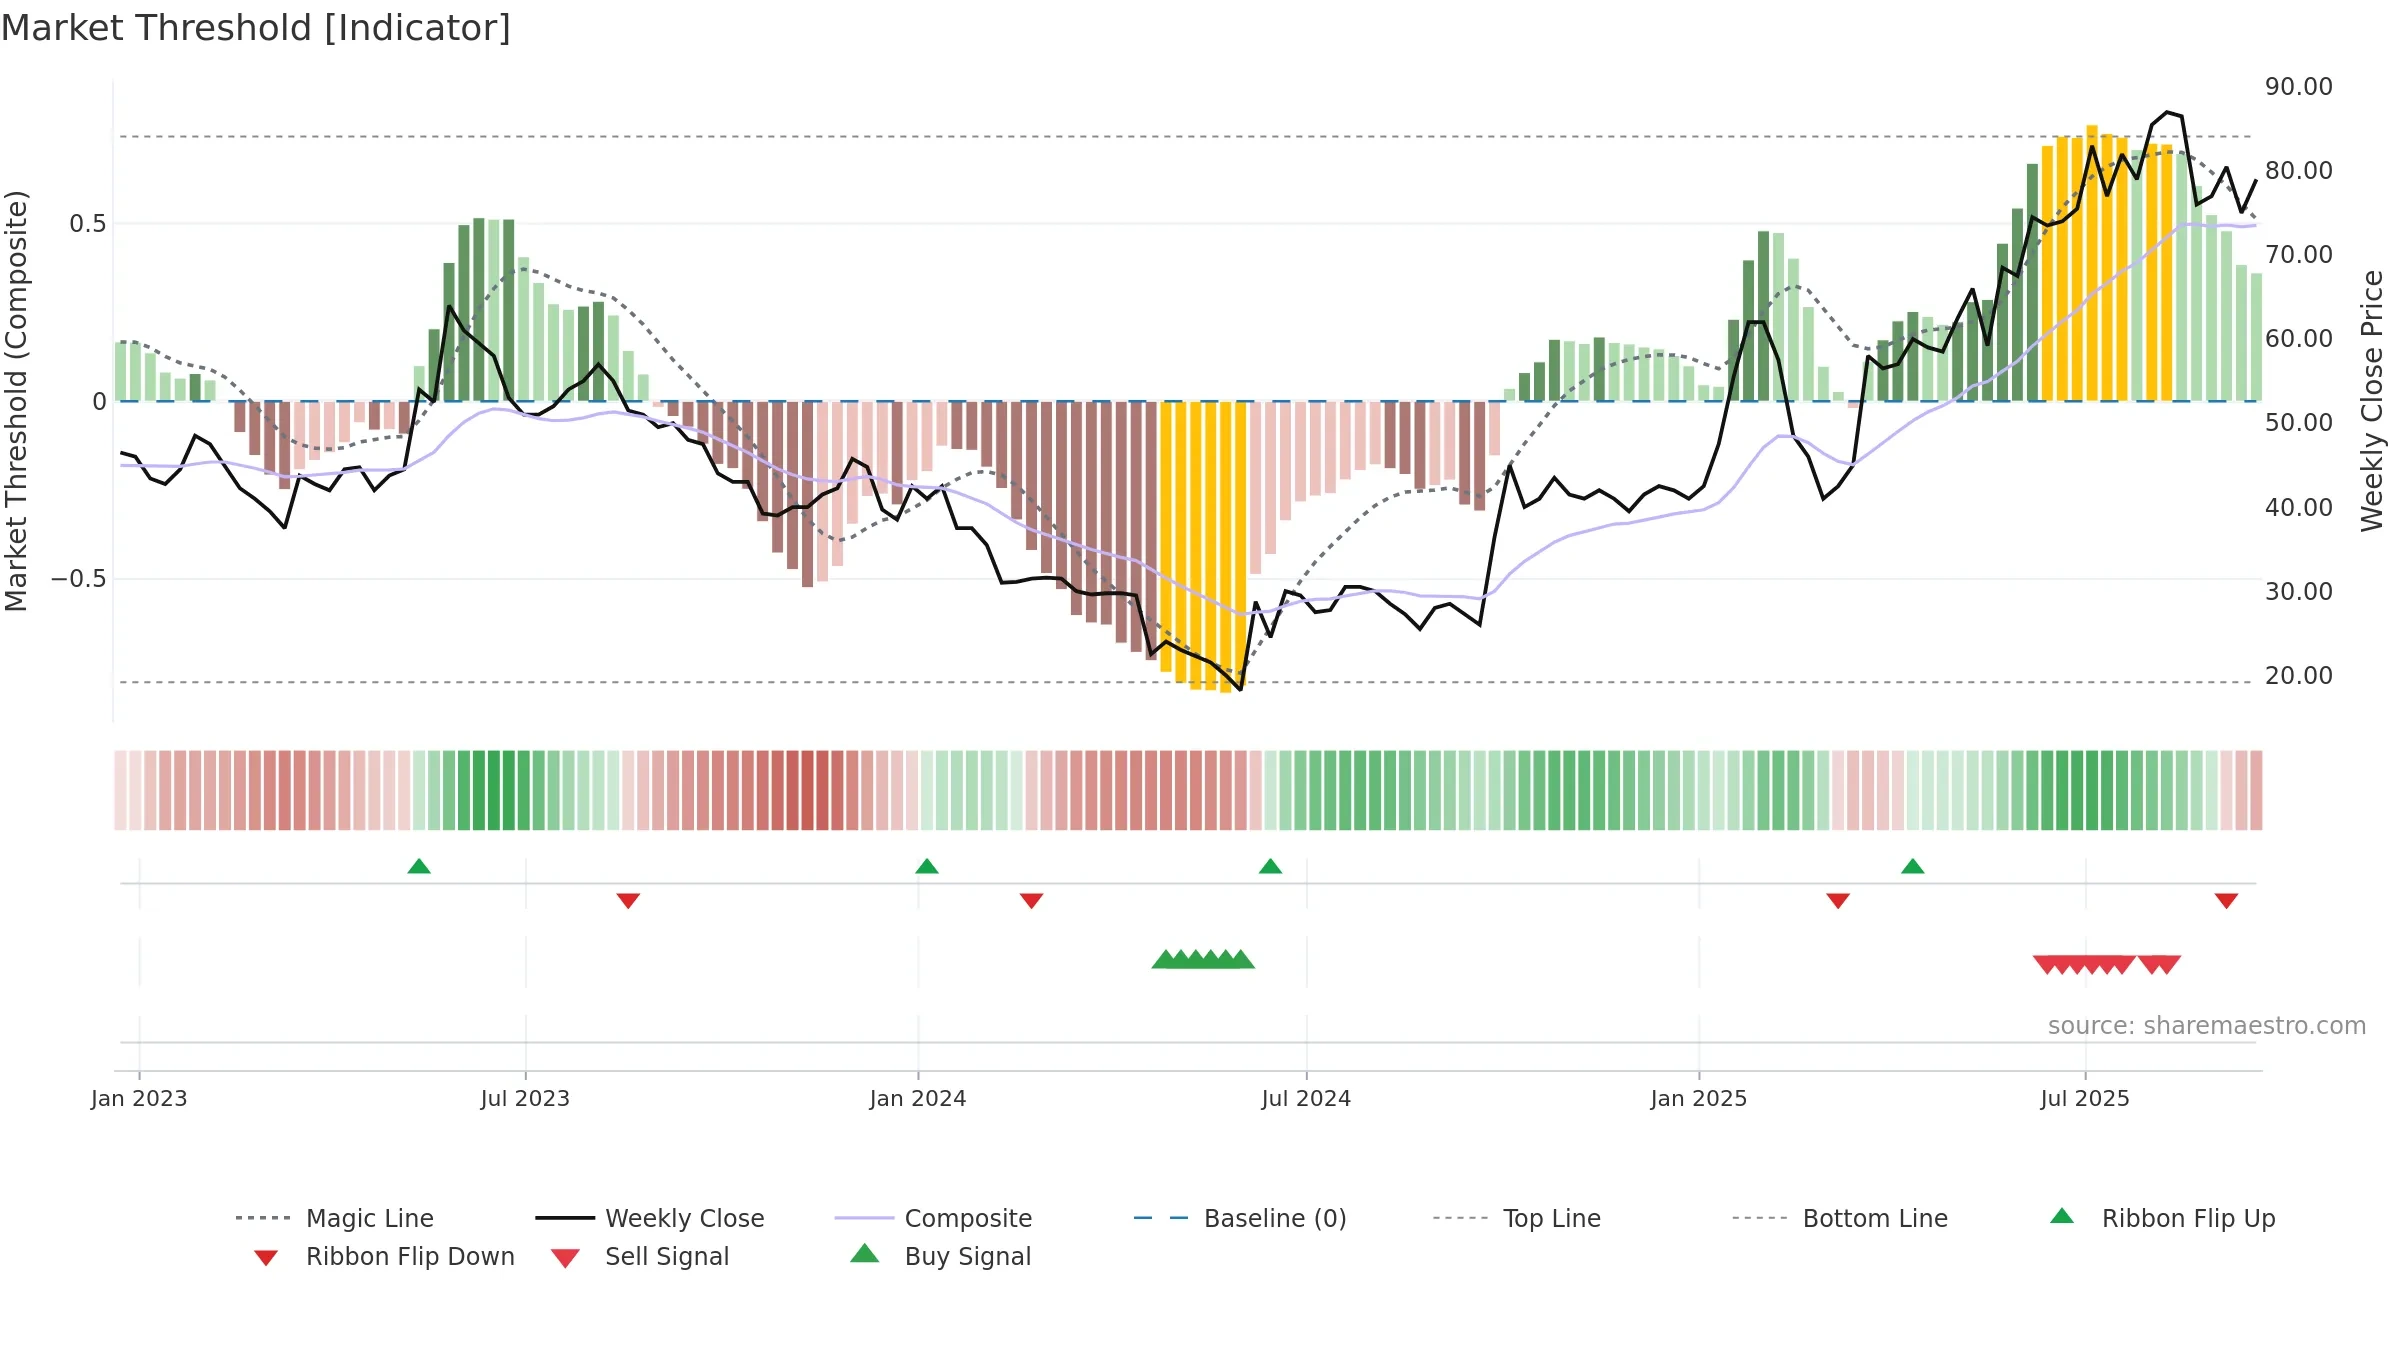This screenshot has width=2400, height=1350.
Task: Click the Jul 2023 x-axis label
Action: (525, 1098)
